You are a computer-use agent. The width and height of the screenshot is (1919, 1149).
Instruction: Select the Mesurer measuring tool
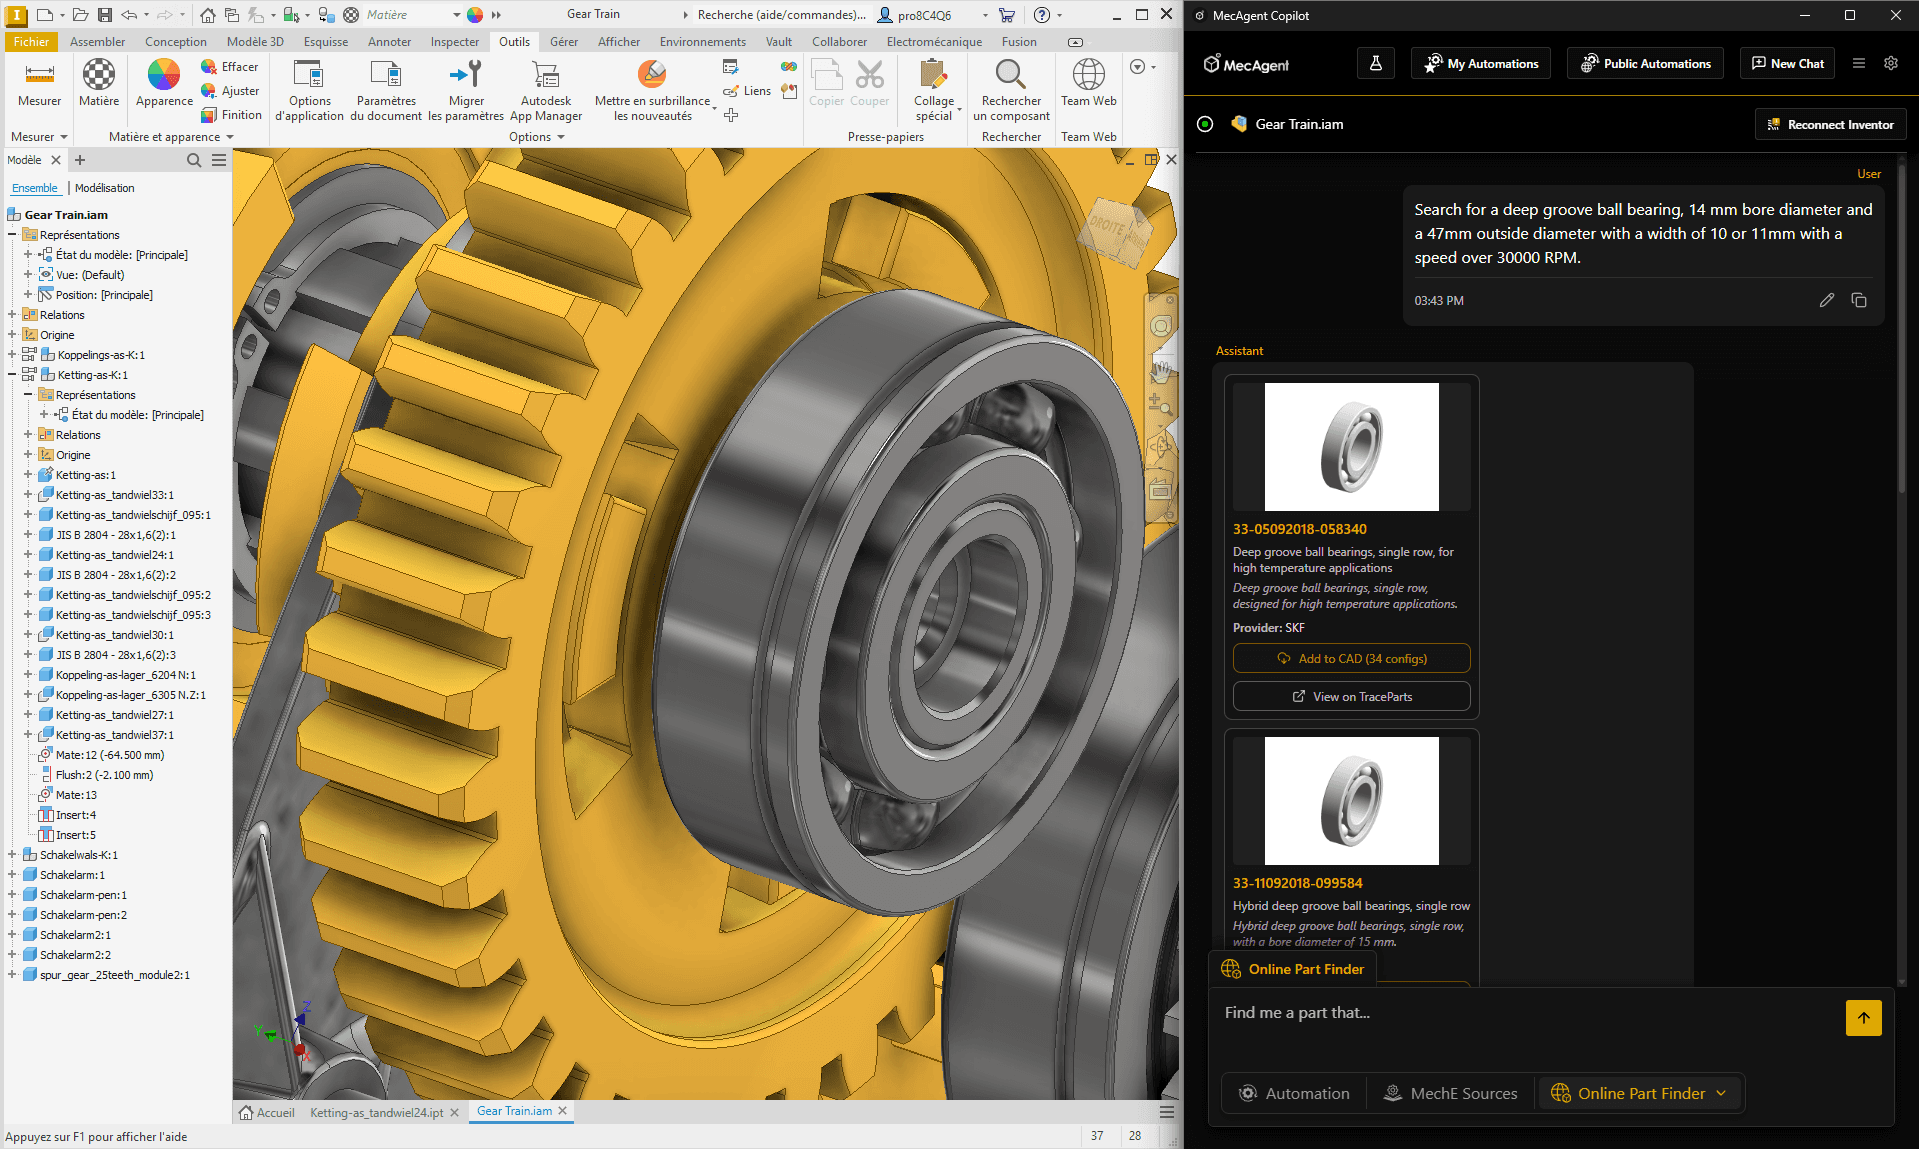(x=39, y=83)
